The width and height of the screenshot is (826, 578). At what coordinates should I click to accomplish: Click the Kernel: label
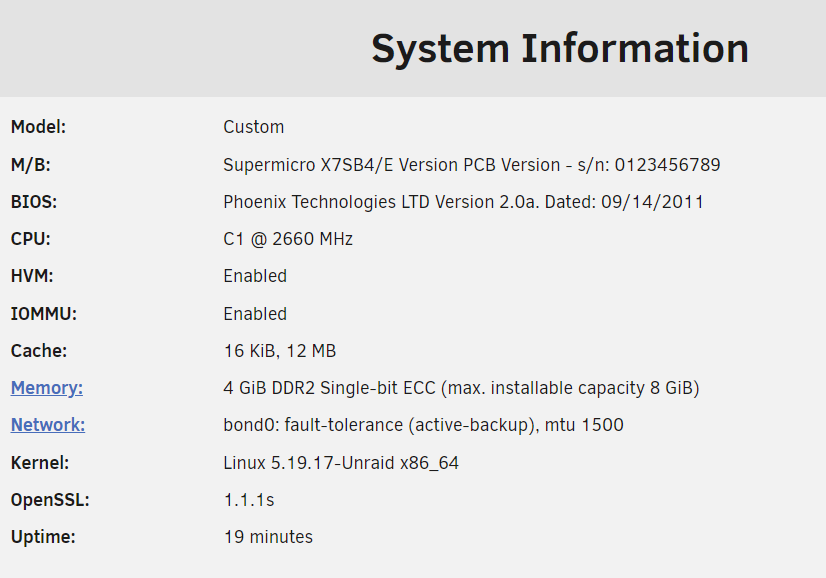[x=40, y=463]
